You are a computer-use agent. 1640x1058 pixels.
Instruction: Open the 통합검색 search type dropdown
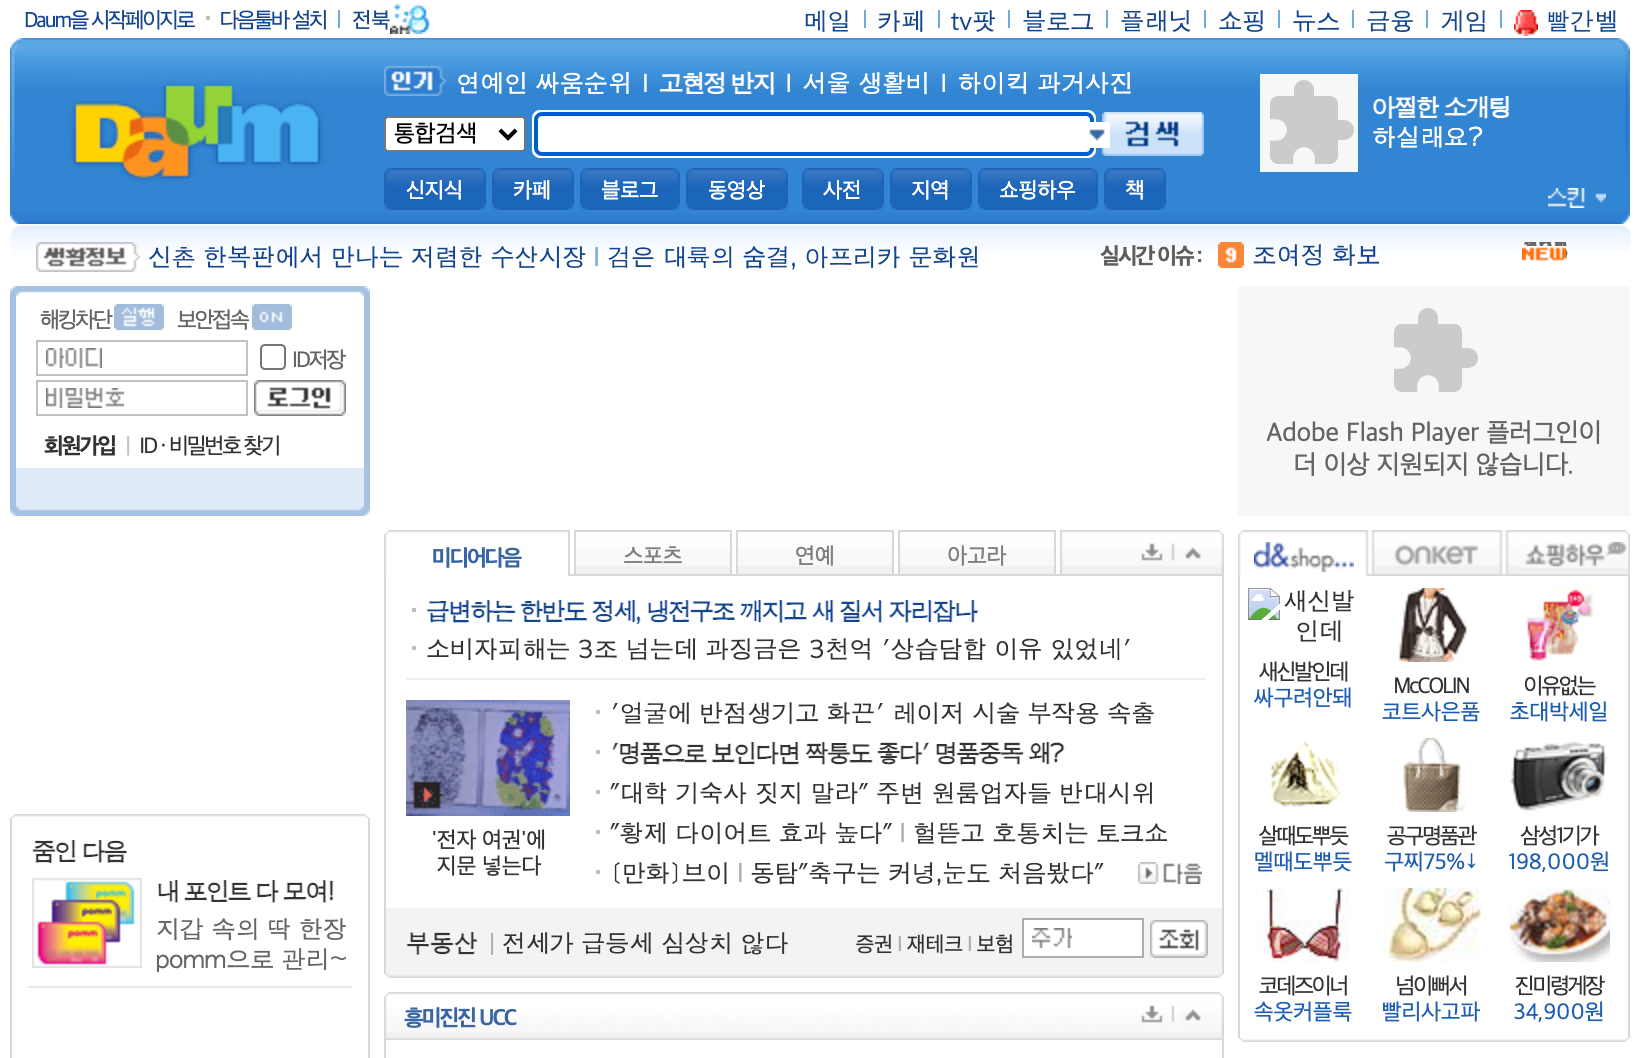[455, 133]
